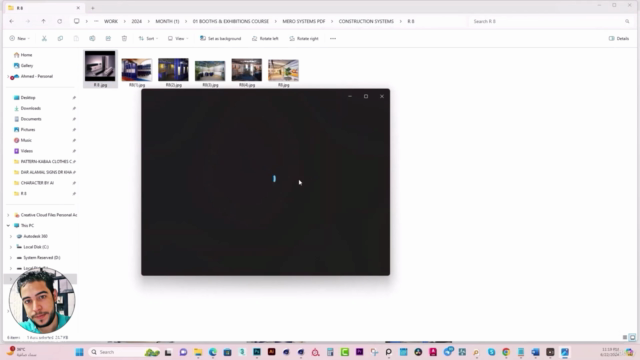Screen dimensions: 640x360
Task: Open the weather widget on taskbar
Action: 22,352
